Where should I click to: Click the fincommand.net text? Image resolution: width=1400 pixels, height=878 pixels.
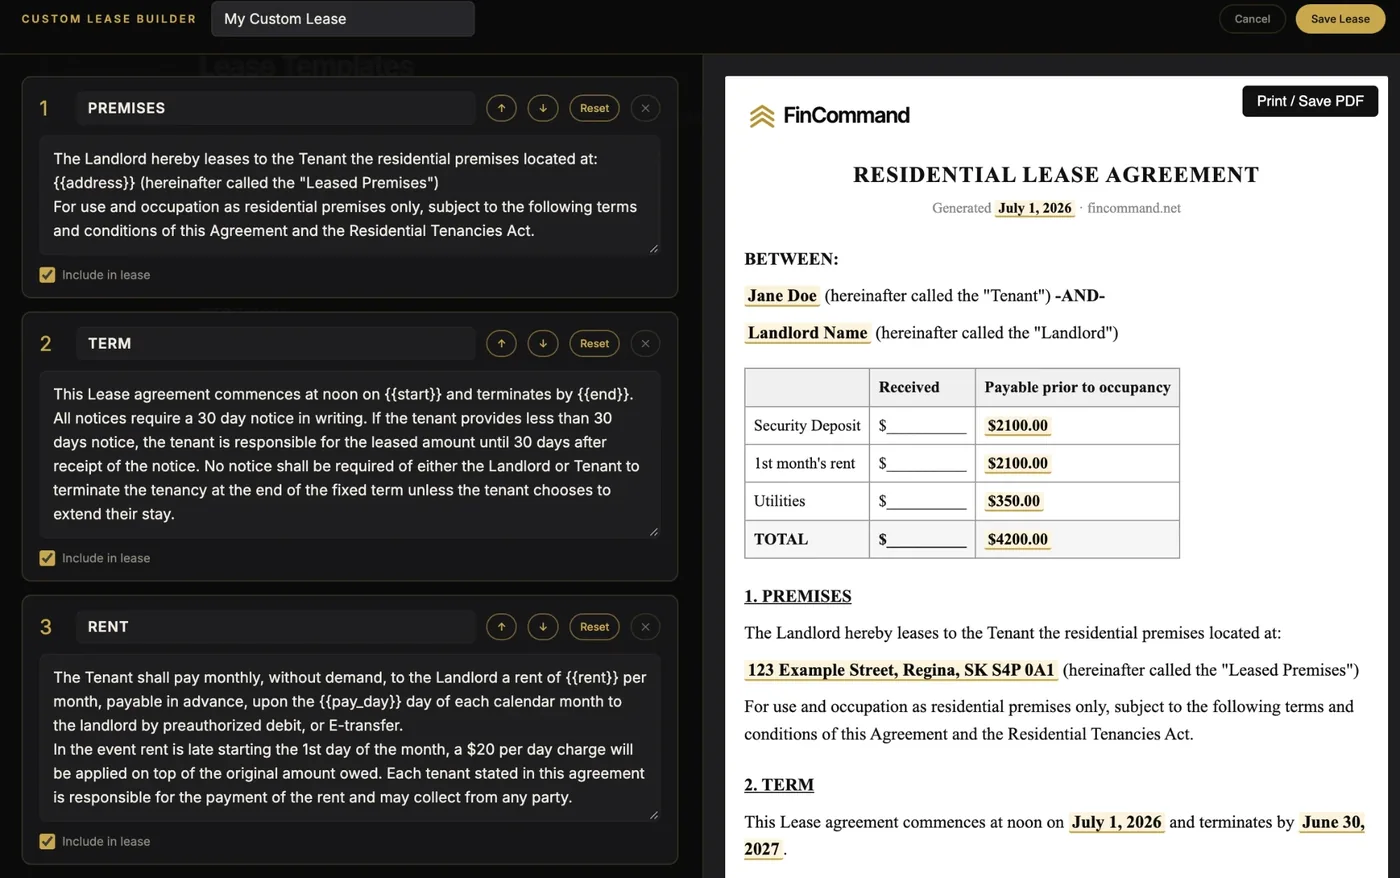(1134, 208)
